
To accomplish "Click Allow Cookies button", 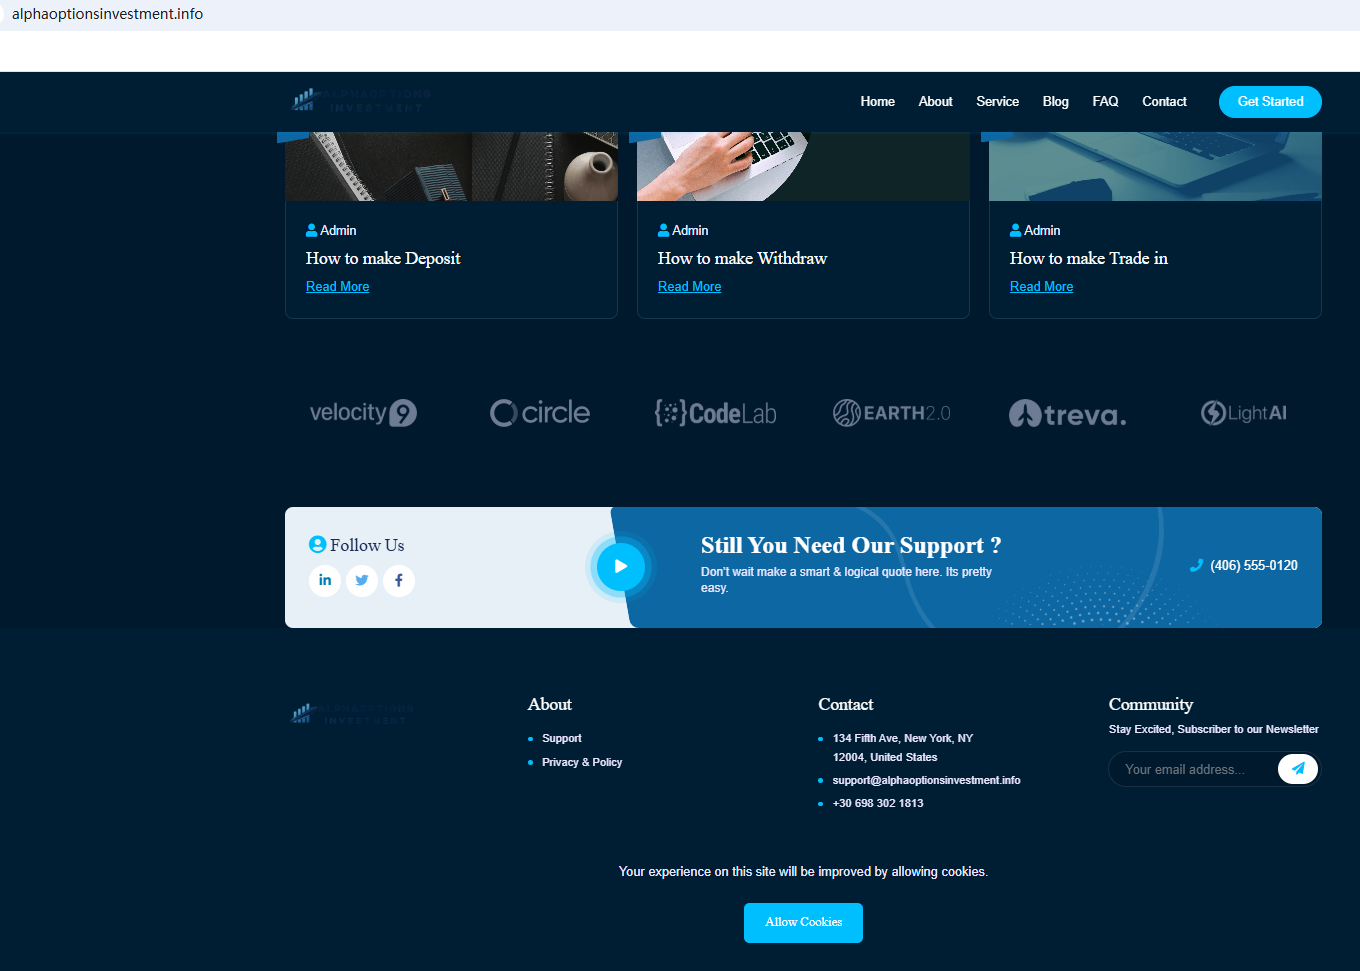I will point(803,923).
